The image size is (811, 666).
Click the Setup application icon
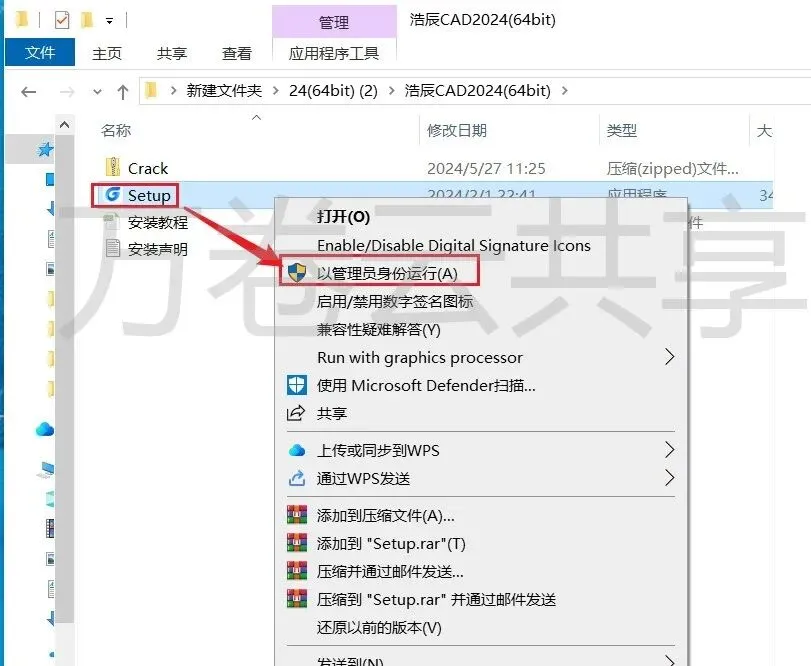(x=112, y=194)
